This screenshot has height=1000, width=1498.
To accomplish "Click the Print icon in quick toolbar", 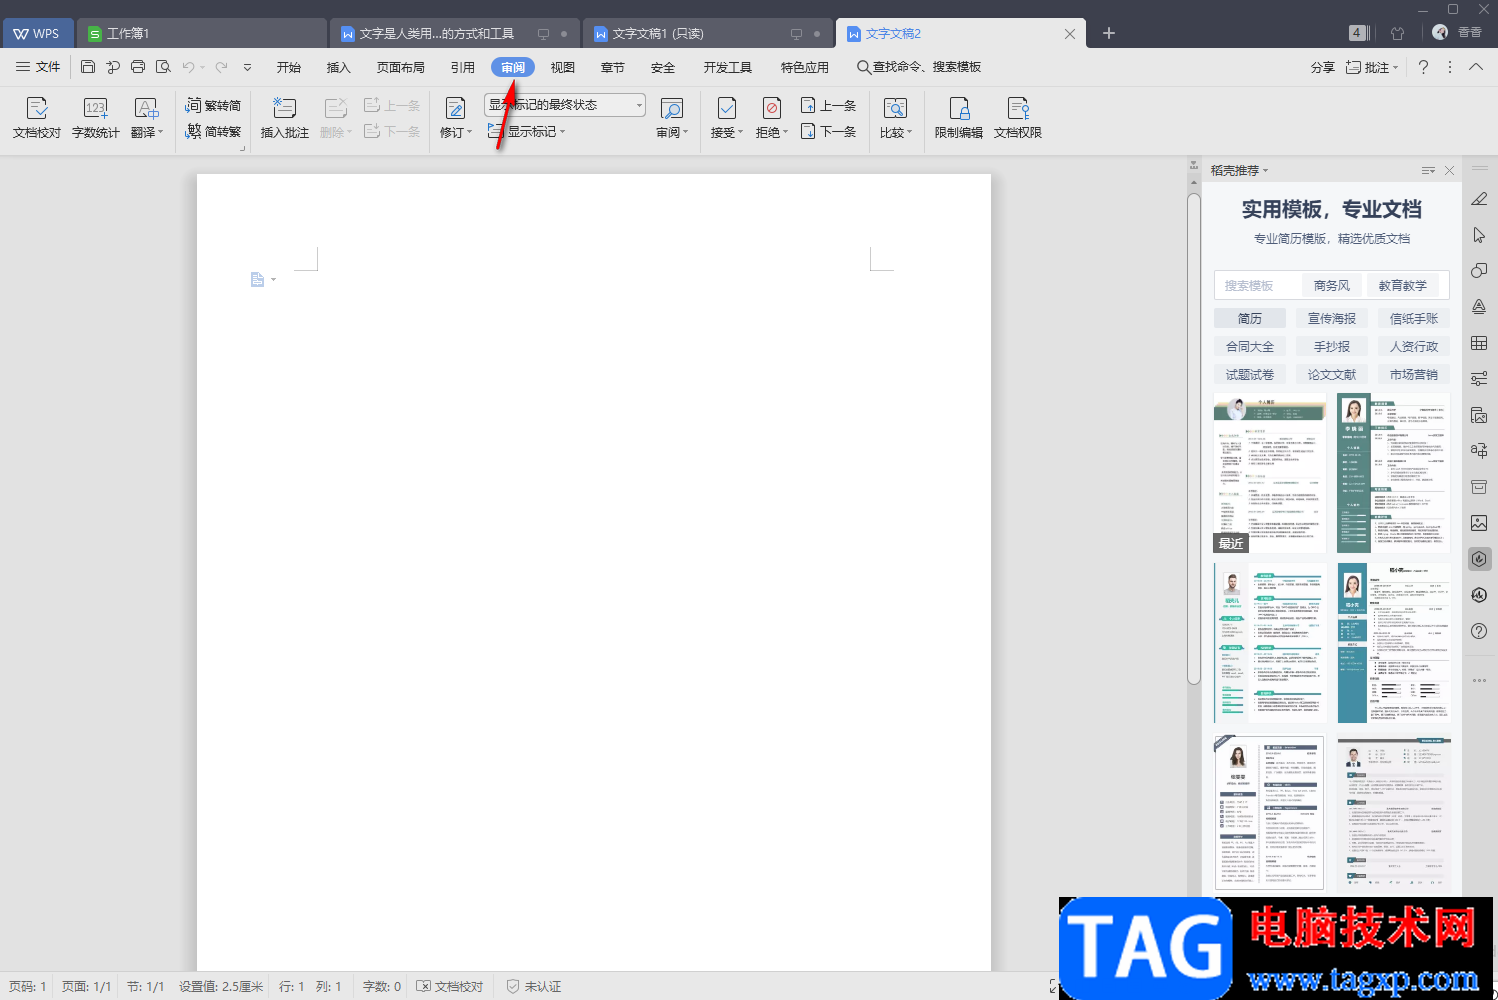I will tap(138, 67).
